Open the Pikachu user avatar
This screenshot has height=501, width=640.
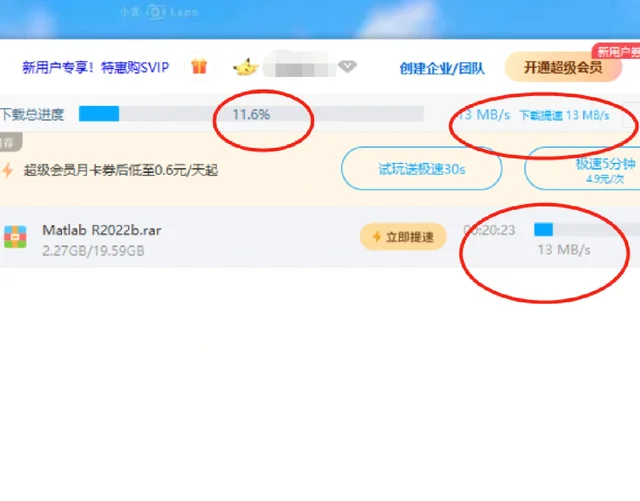(246, 67)
